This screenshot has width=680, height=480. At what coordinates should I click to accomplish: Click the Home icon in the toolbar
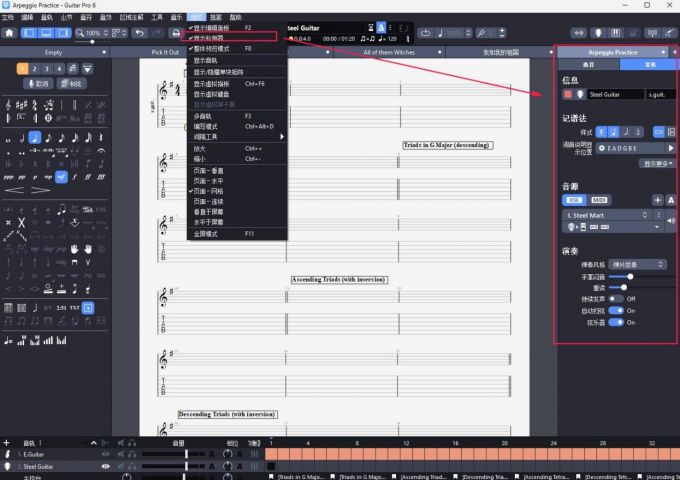[9, 32]
